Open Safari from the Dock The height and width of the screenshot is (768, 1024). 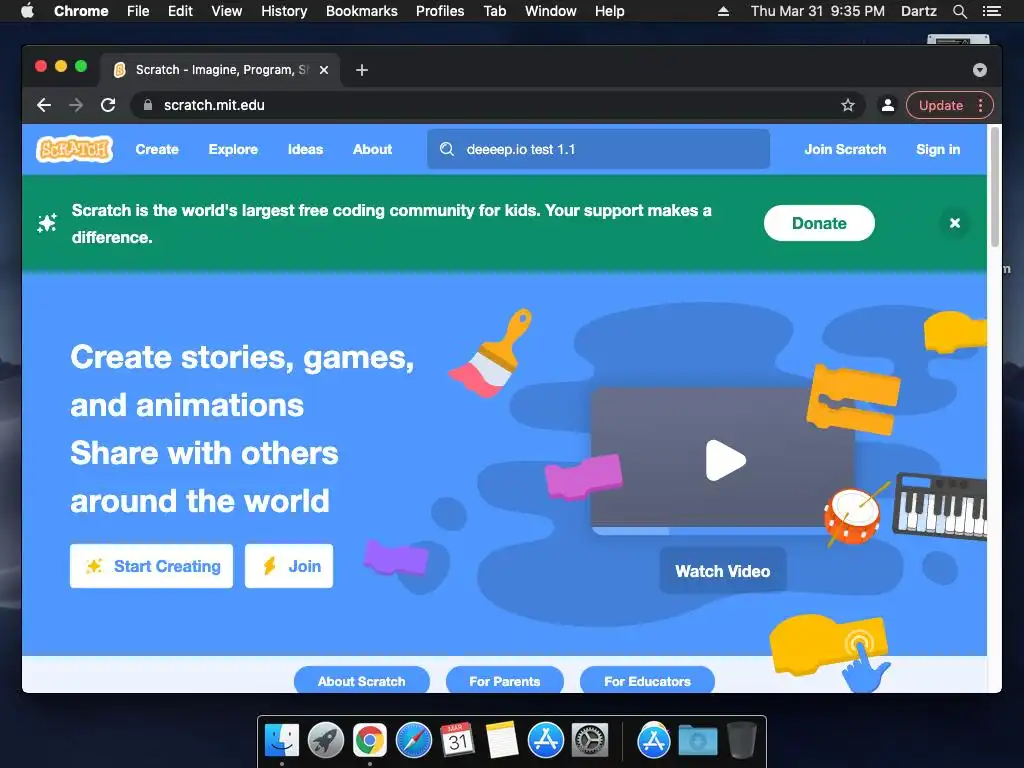413,740
